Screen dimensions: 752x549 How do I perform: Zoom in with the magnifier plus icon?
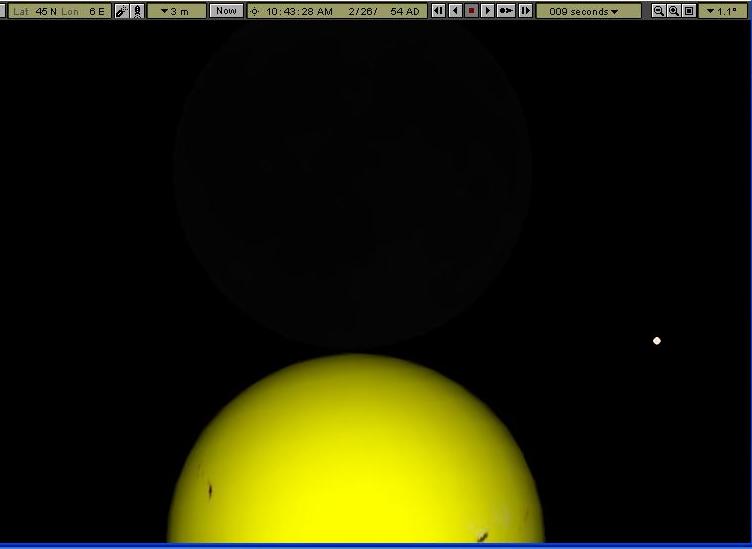tap(674, 11)
